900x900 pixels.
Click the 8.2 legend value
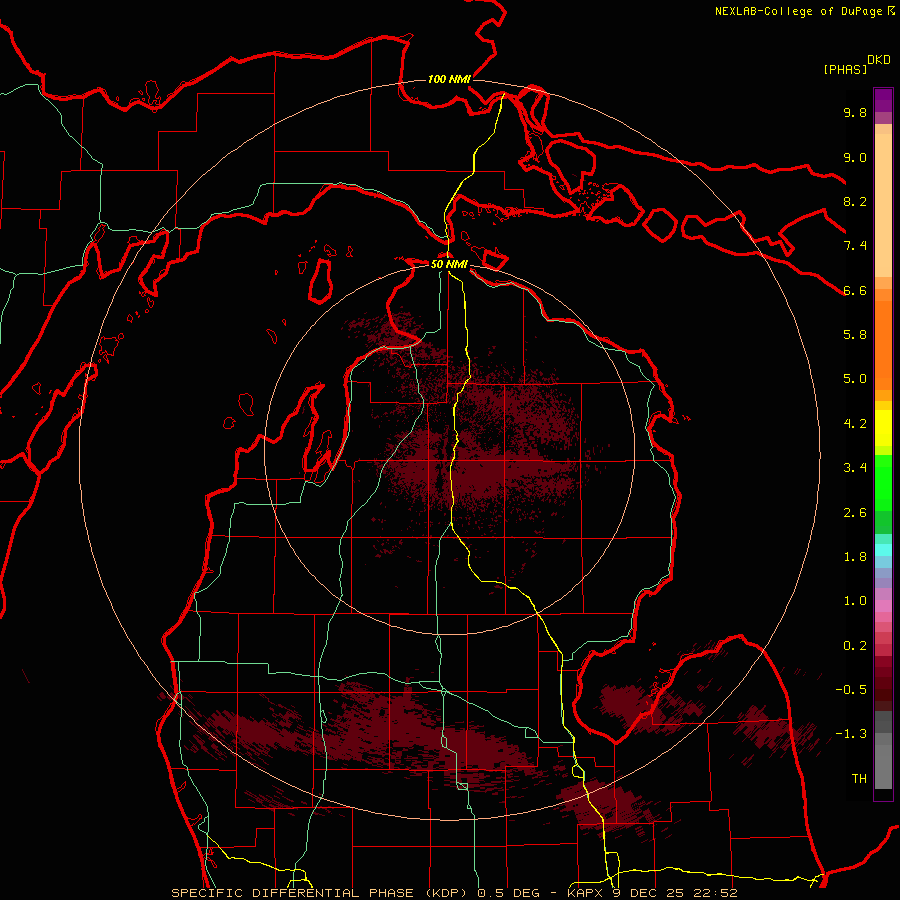(855, 201)
